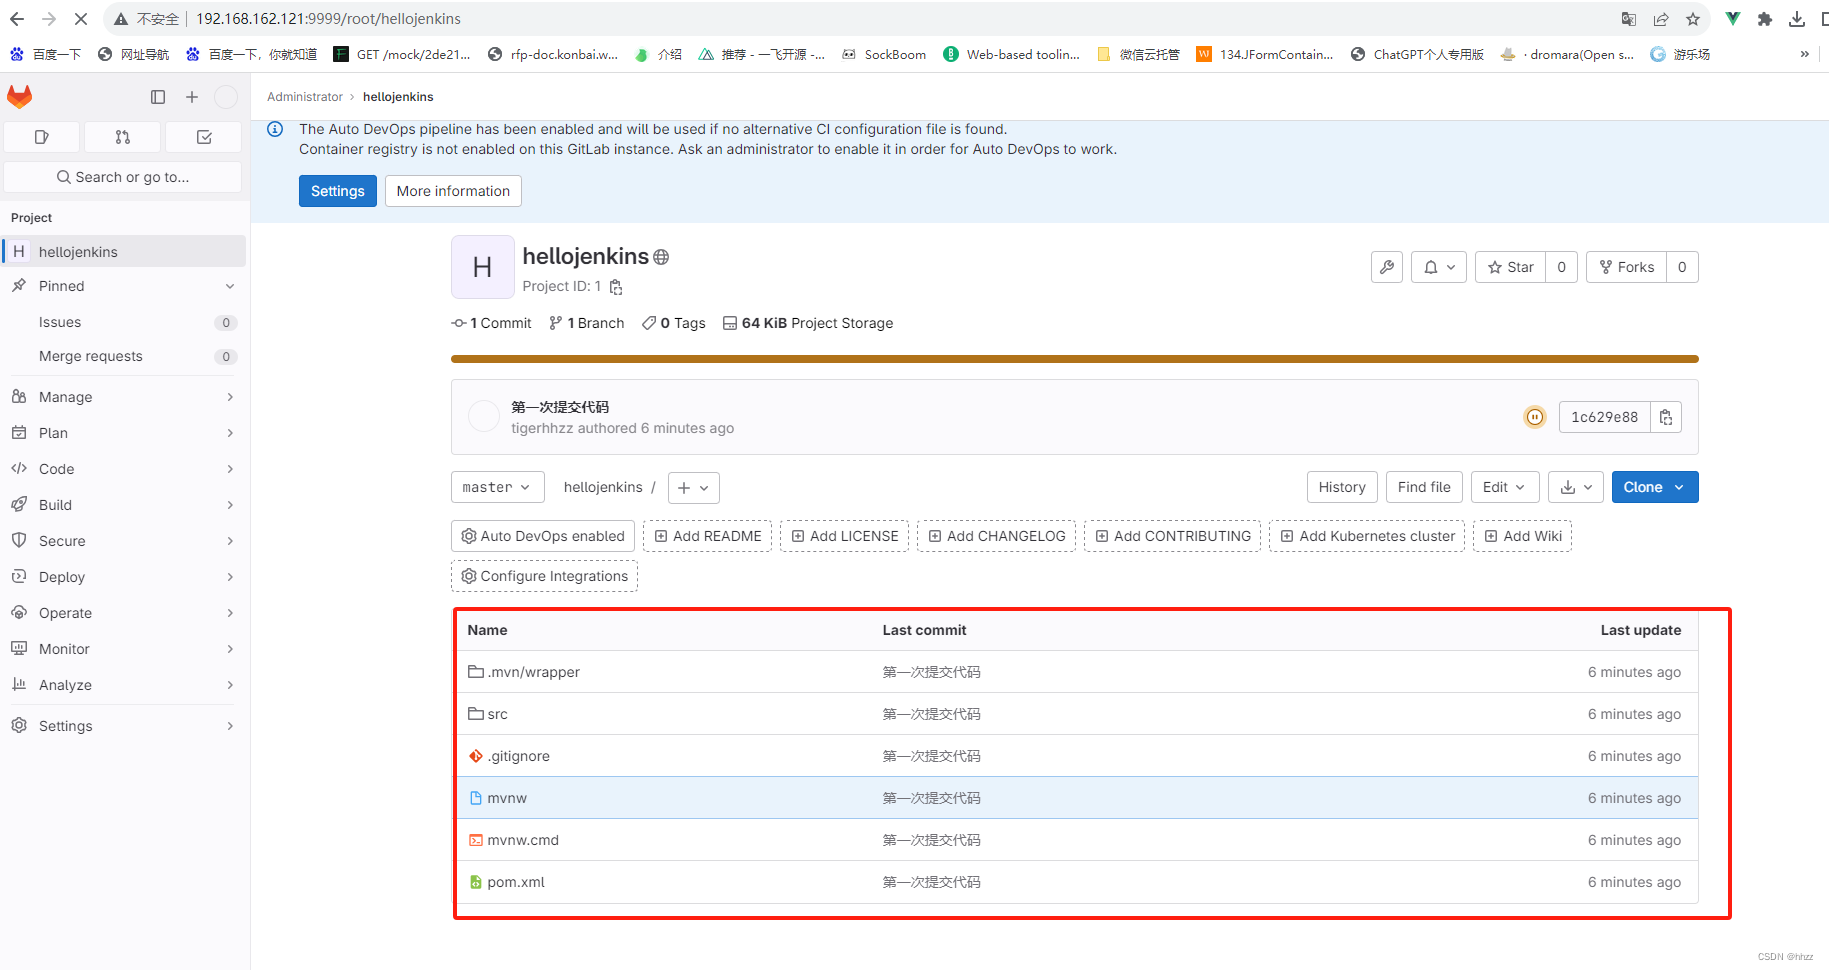
Task: Click Auto DevOps enabled button
Action: [x=543, y=536]
